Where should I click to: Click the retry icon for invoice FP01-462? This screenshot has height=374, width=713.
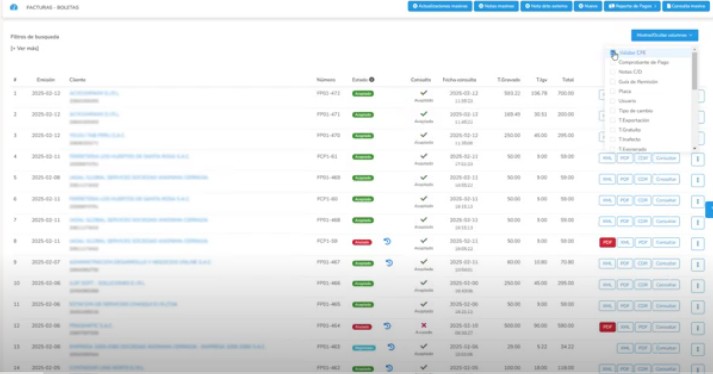tap(389, 368)
